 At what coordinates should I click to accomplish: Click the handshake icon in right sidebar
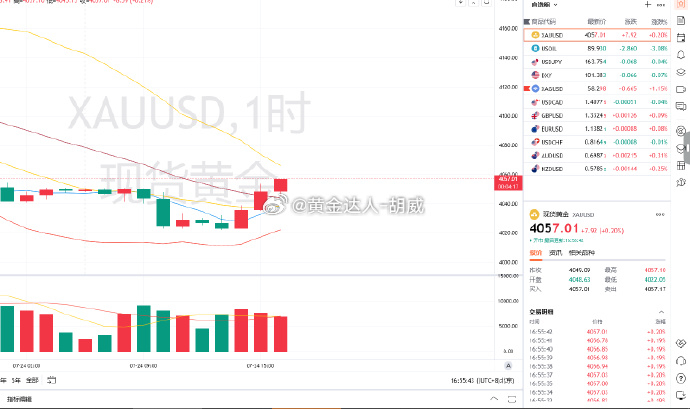[x=681, y=343]
